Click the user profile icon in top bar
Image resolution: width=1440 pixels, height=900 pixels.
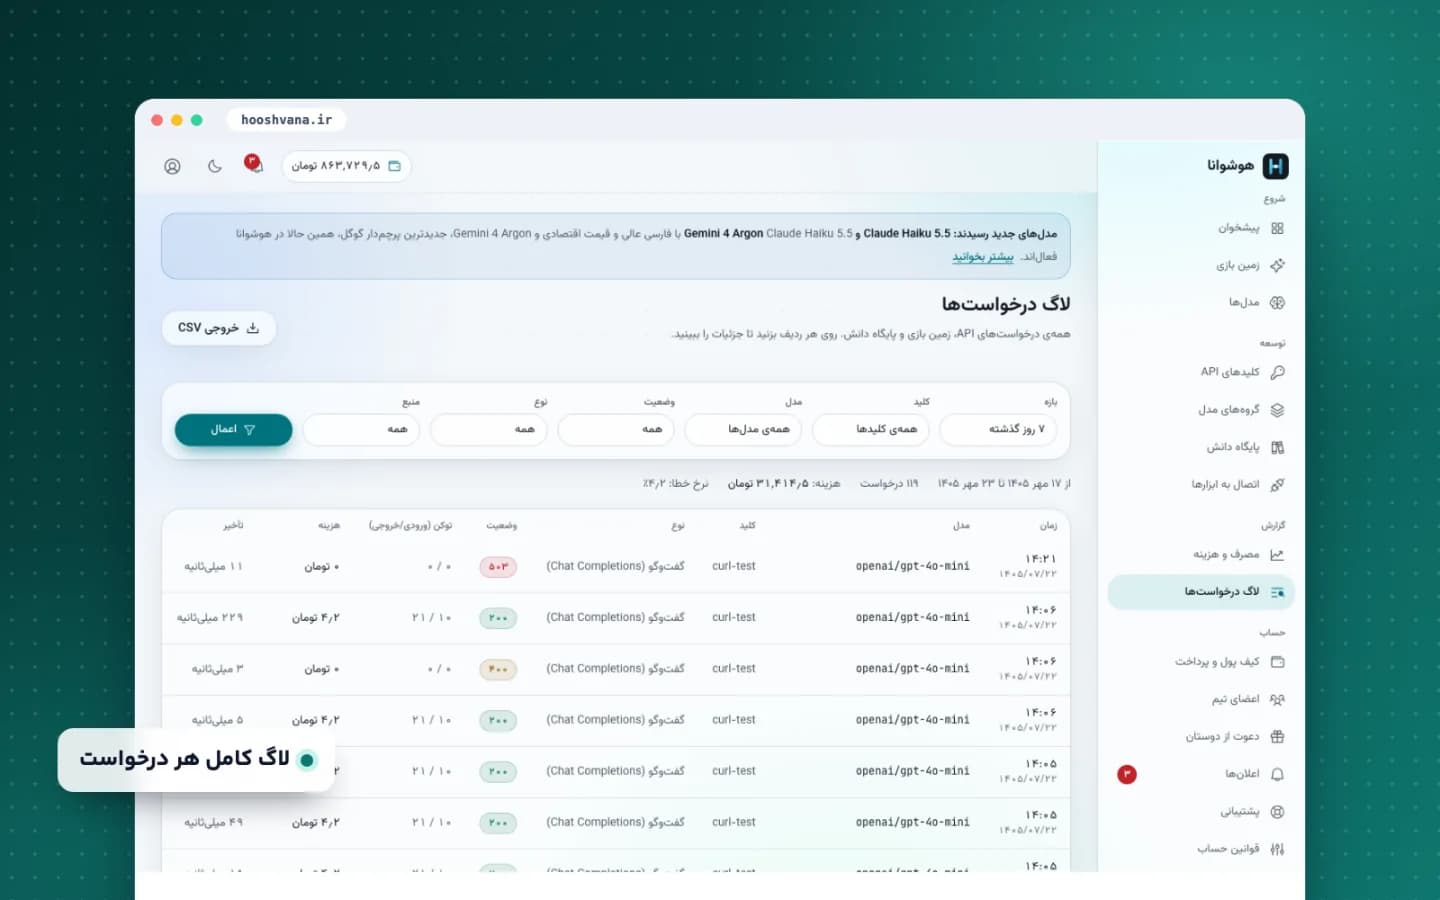click(x=172, y=166)
